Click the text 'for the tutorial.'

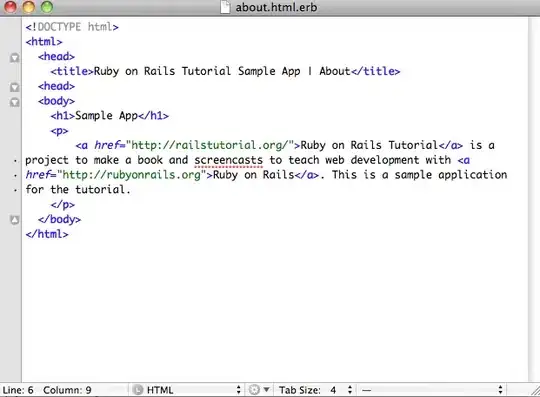[78, 189]
